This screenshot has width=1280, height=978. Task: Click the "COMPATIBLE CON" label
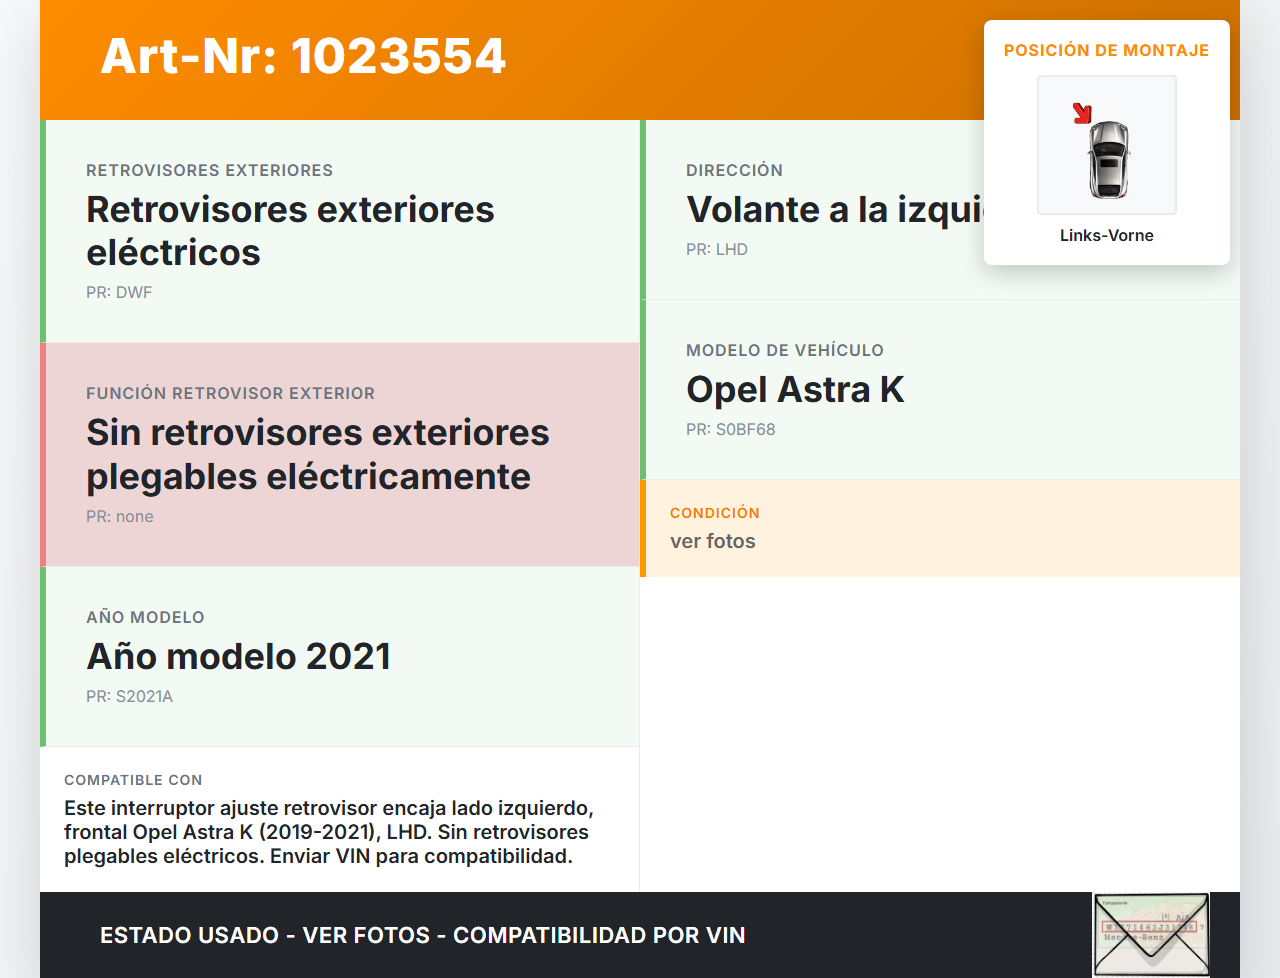(x=133, y=780)
